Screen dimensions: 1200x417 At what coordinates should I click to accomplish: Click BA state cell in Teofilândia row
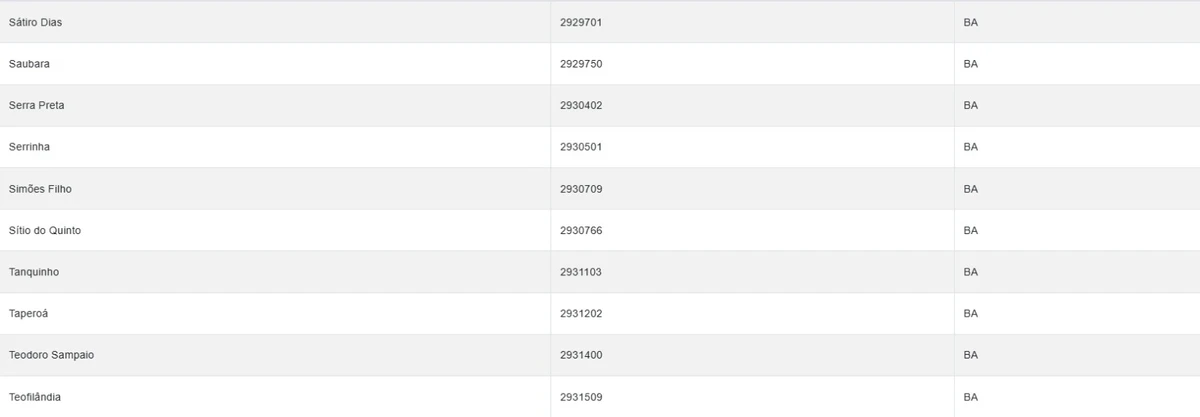970,397
